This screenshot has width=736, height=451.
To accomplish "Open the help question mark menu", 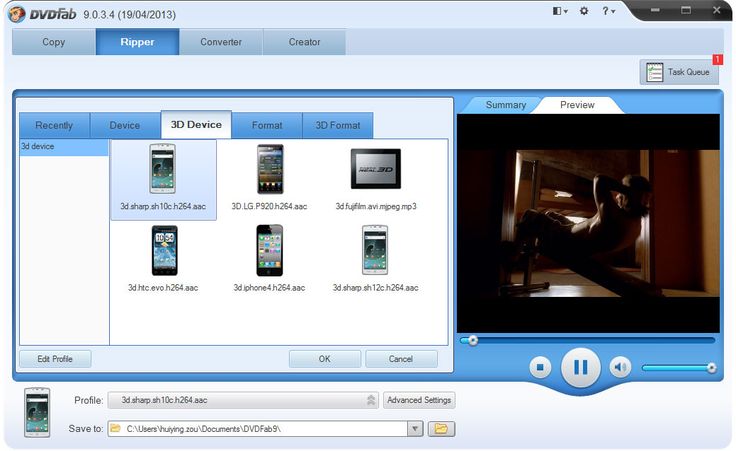I will 608,11.
